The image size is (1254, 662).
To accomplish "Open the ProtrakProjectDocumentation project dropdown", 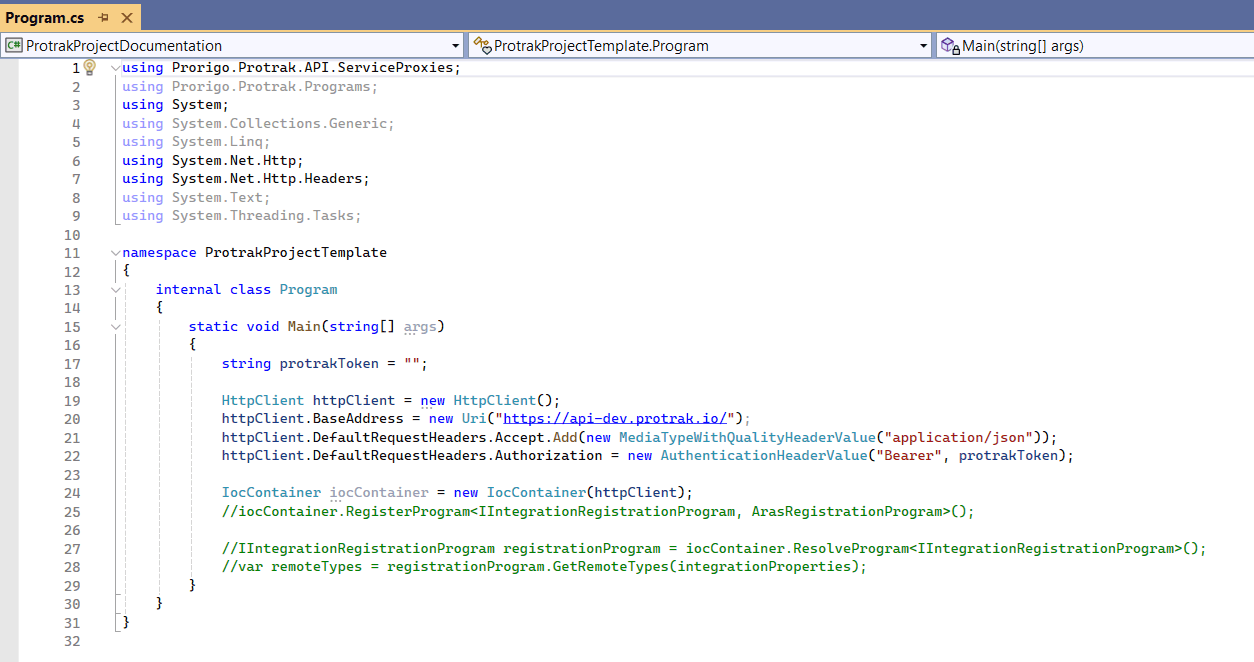I will [x=456, y=46].
